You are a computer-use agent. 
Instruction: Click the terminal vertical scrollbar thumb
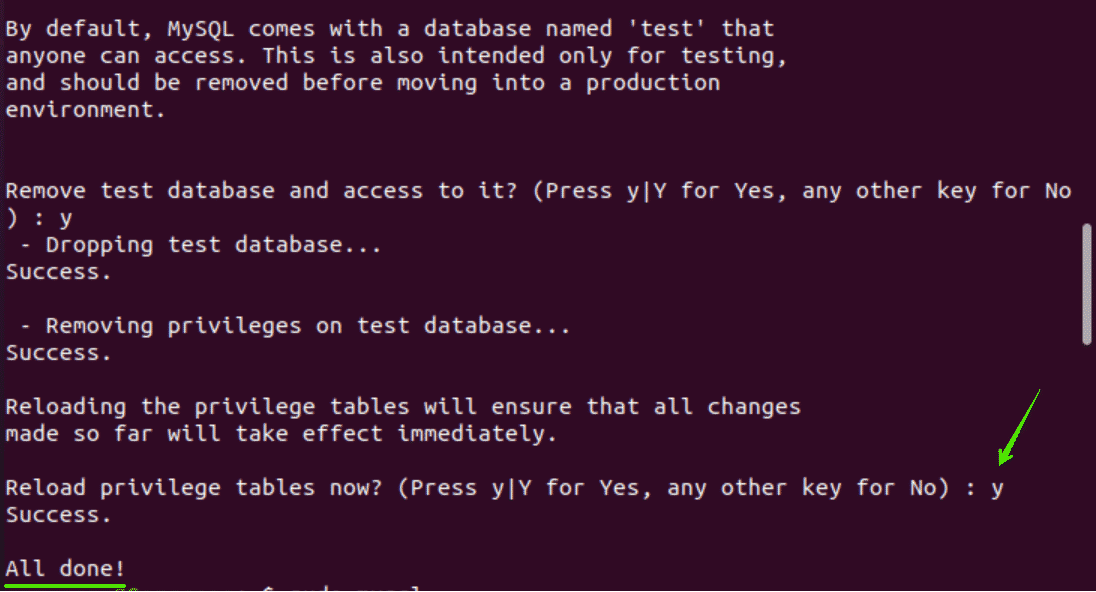point(1087,285)
